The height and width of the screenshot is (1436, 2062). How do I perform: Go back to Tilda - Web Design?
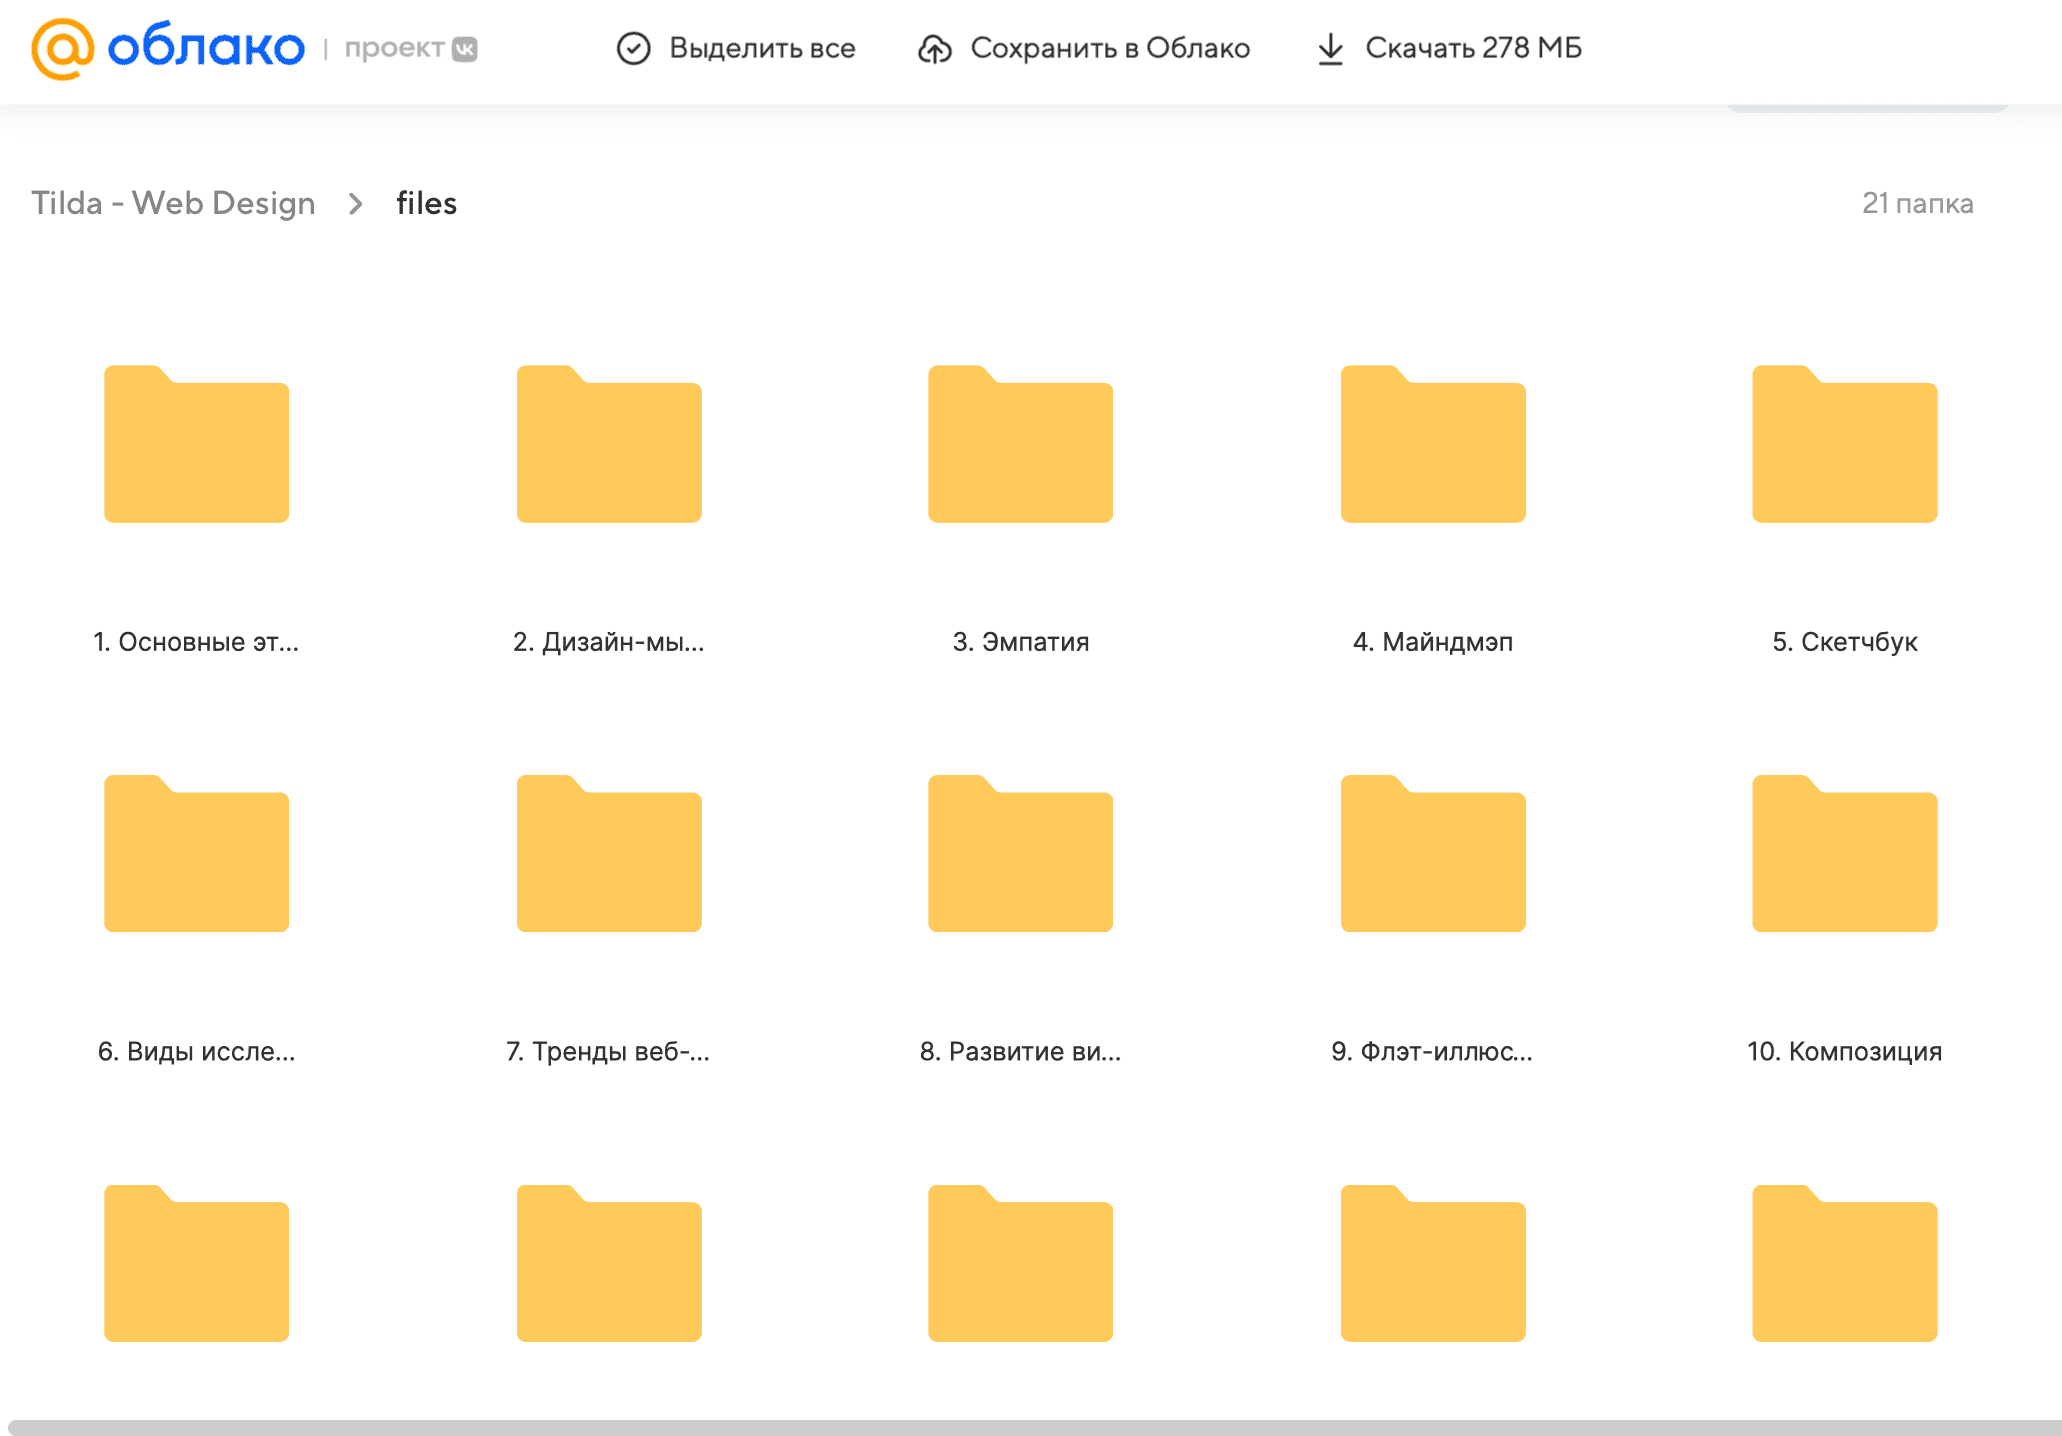tap(173, 203)
